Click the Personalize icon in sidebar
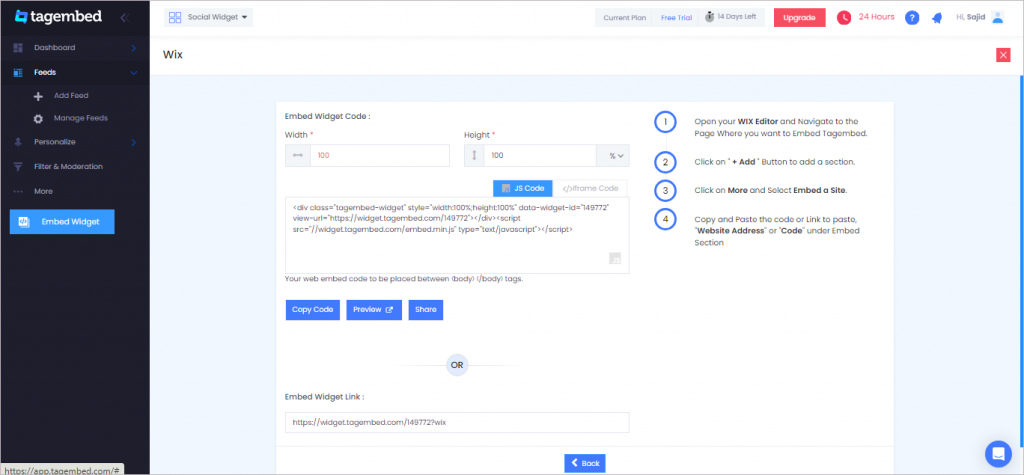 pos(18,142)
